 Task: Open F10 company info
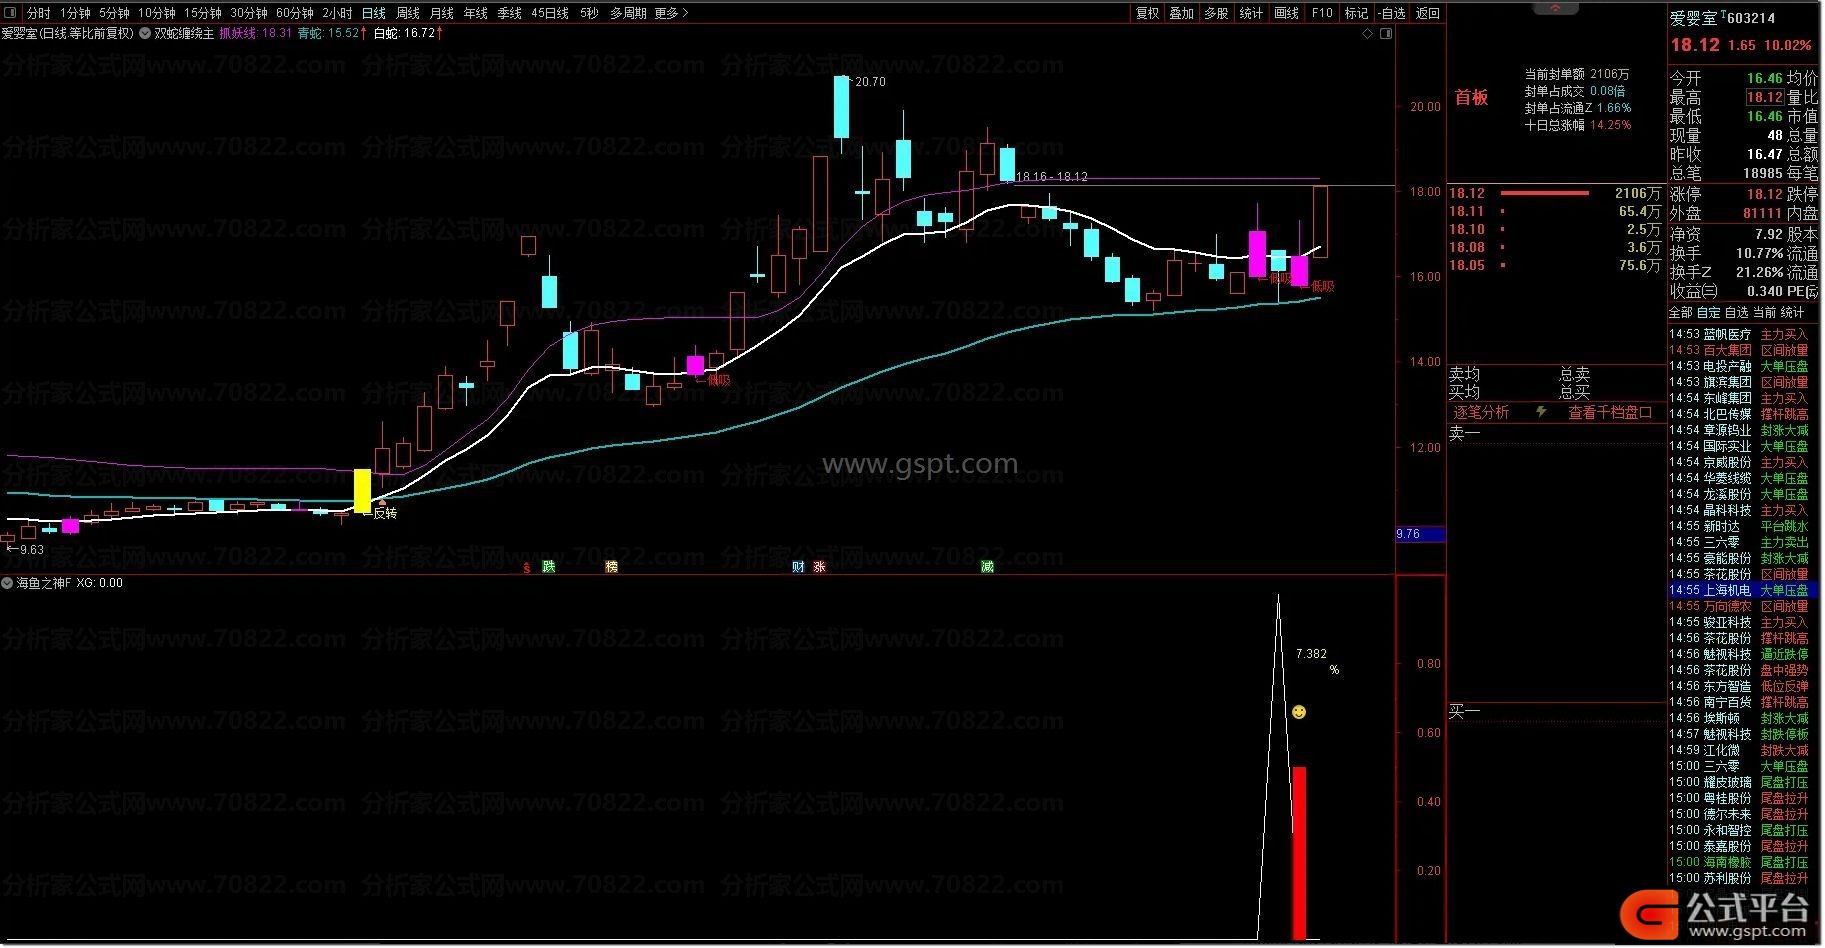(x=1322, y=13)
